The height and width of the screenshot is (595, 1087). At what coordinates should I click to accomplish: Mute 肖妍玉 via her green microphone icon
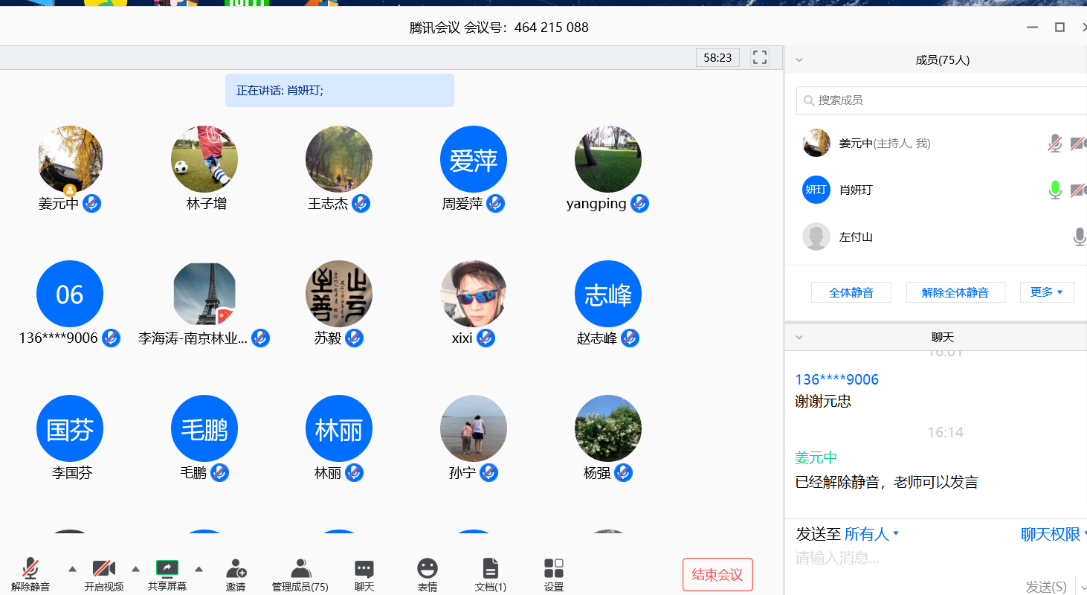(x=1054, y=189)
